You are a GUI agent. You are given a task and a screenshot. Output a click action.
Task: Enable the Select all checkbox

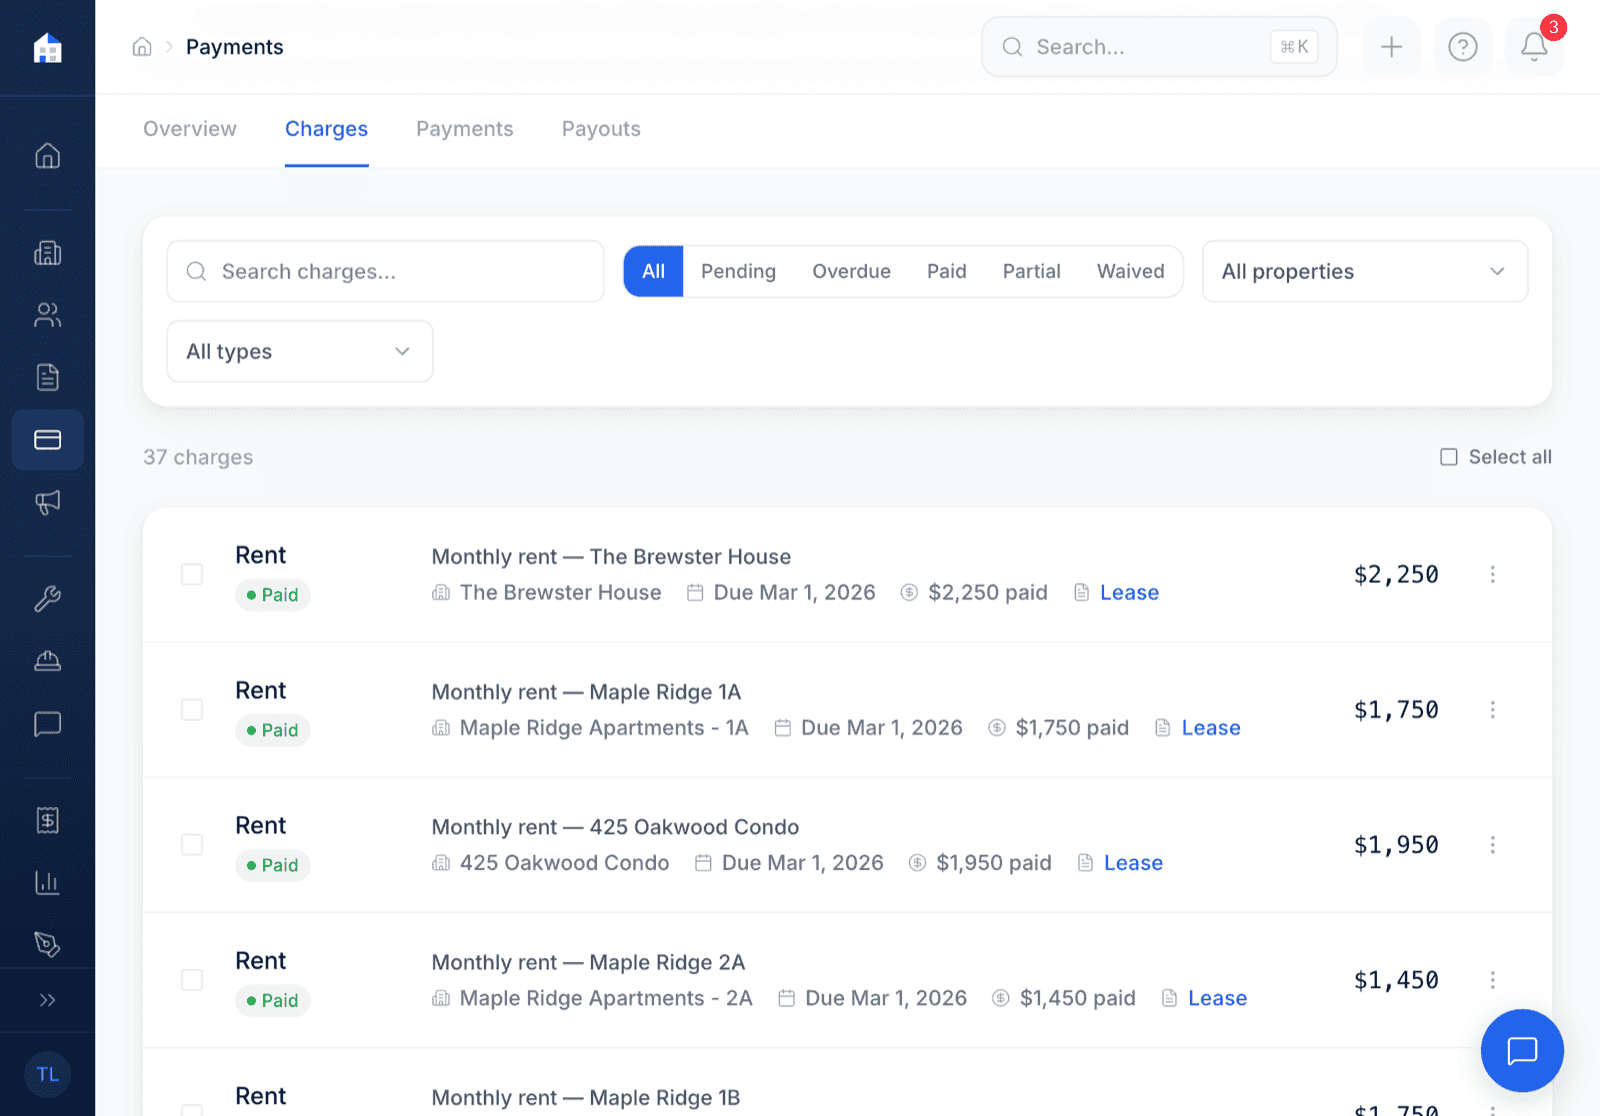pos(1448,457)
